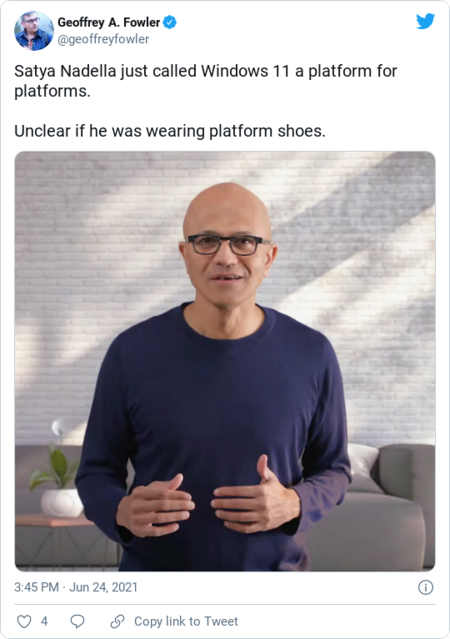Click the man's glasses in the photo
This screenshot has height=639, width=450.
(227, 245)
